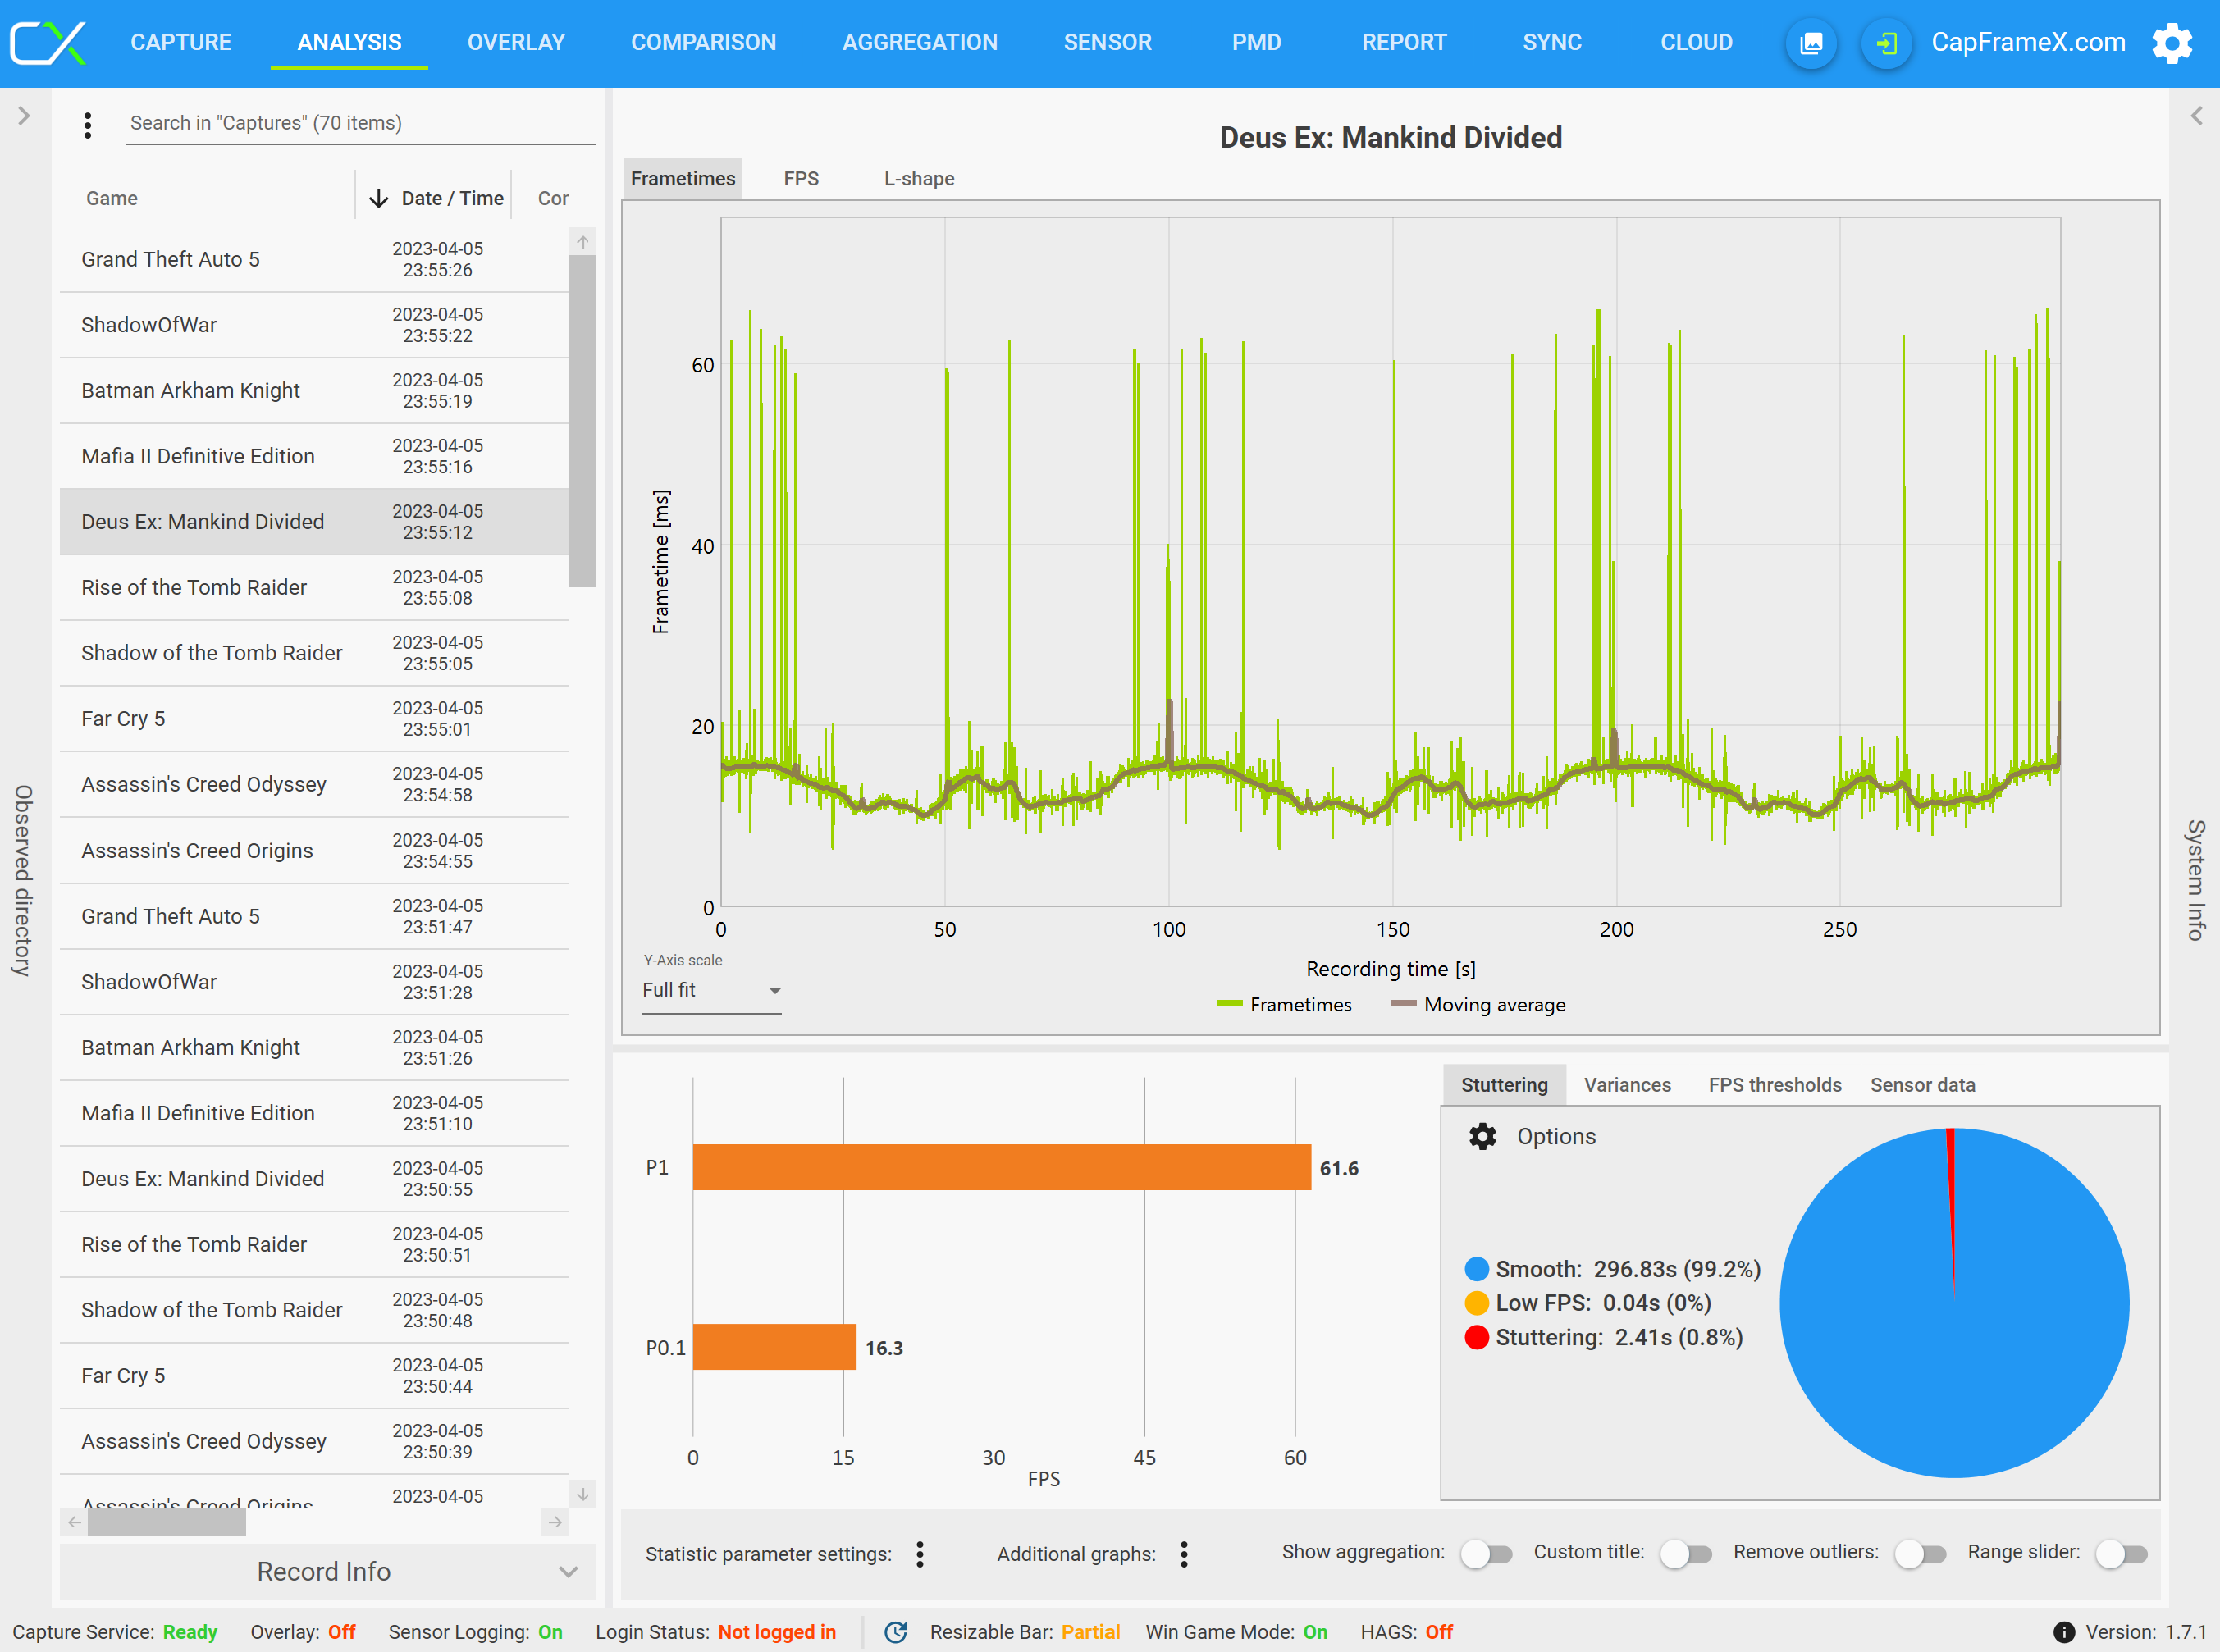This screenshot has height=1652, width=2220.
Task: Turn on the Remove outliers switch
Action: point(1920,1554)
